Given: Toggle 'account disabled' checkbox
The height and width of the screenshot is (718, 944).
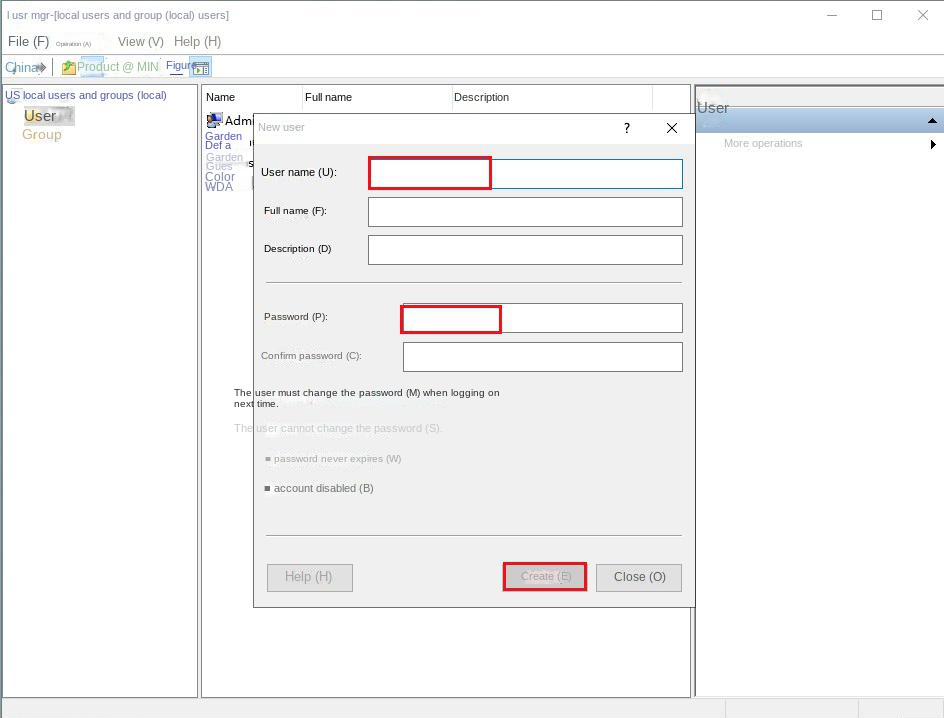Looking at the screenshot, I should (x=268, y=489).
